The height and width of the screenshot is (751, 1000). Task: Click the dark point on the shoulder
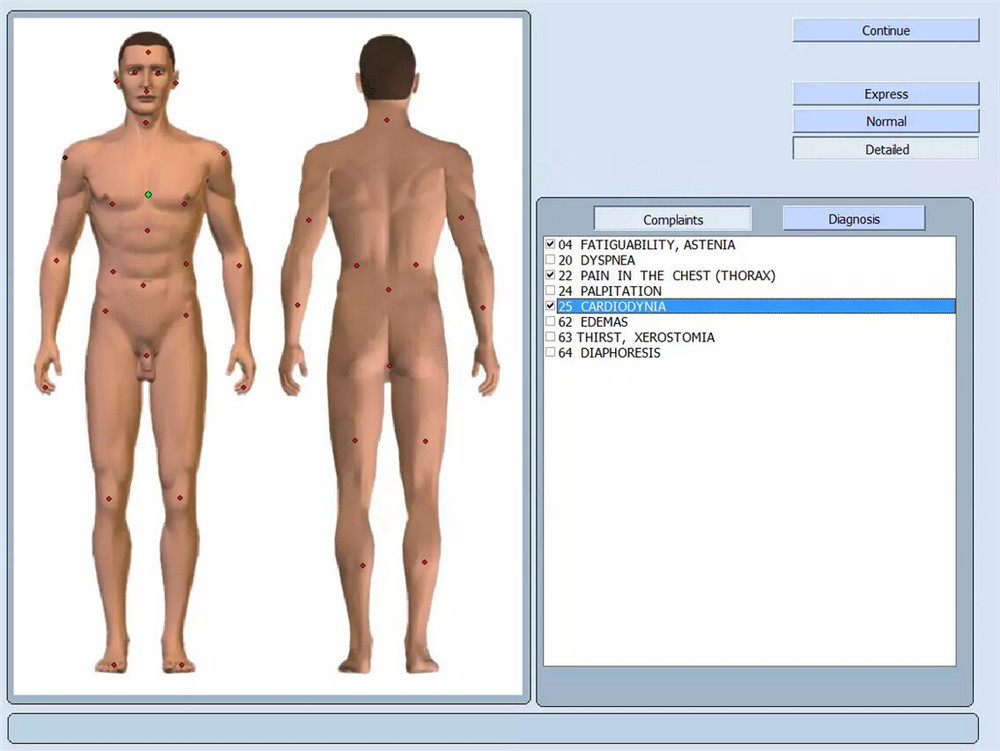pos(65,157)
